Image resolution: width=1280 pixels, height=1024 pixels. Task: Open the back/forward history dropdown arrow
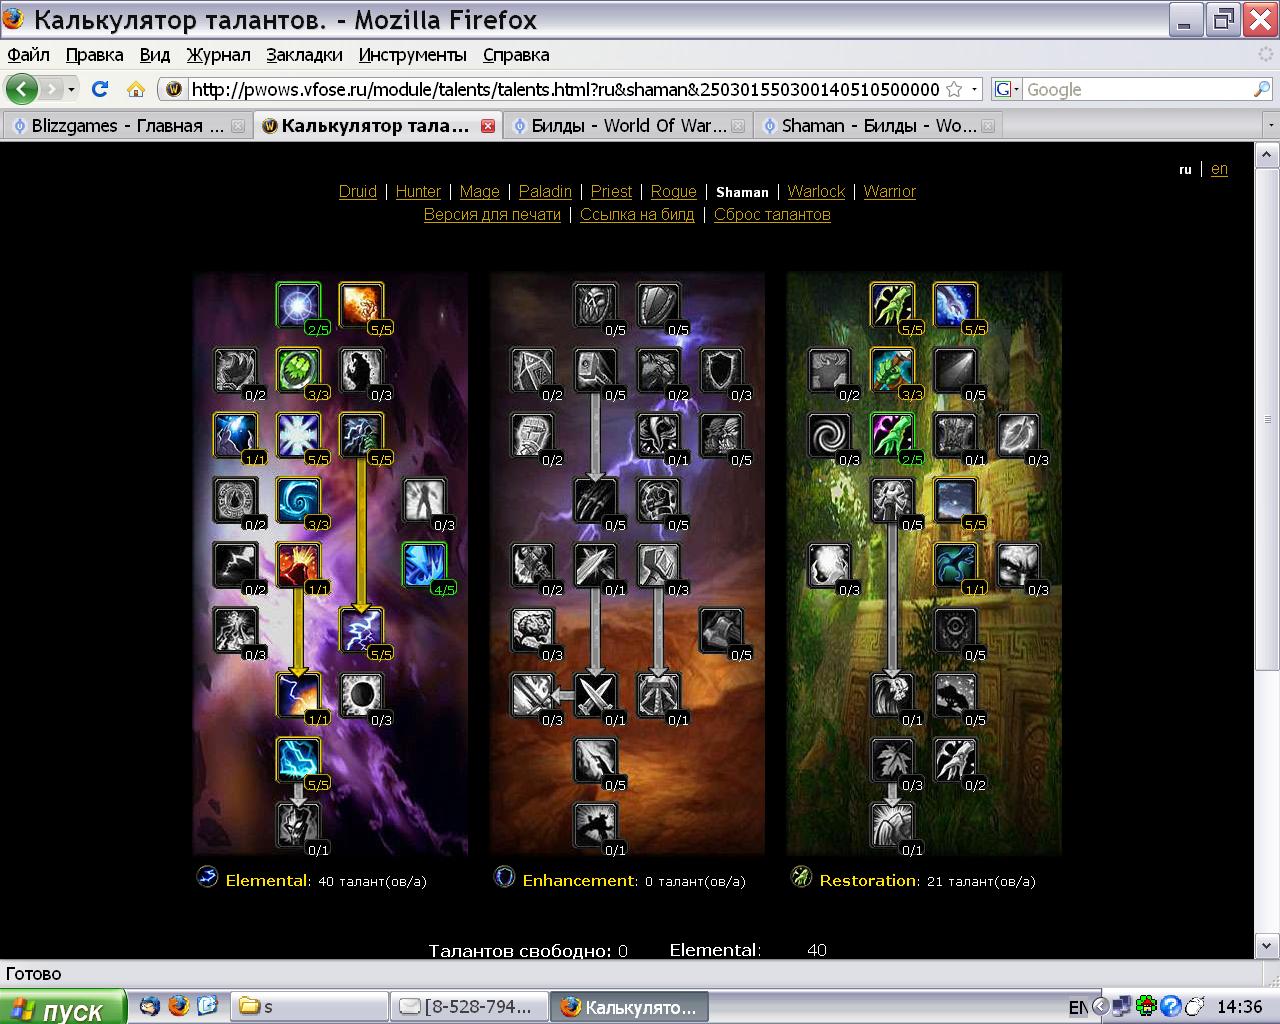(x=72, y=89)
